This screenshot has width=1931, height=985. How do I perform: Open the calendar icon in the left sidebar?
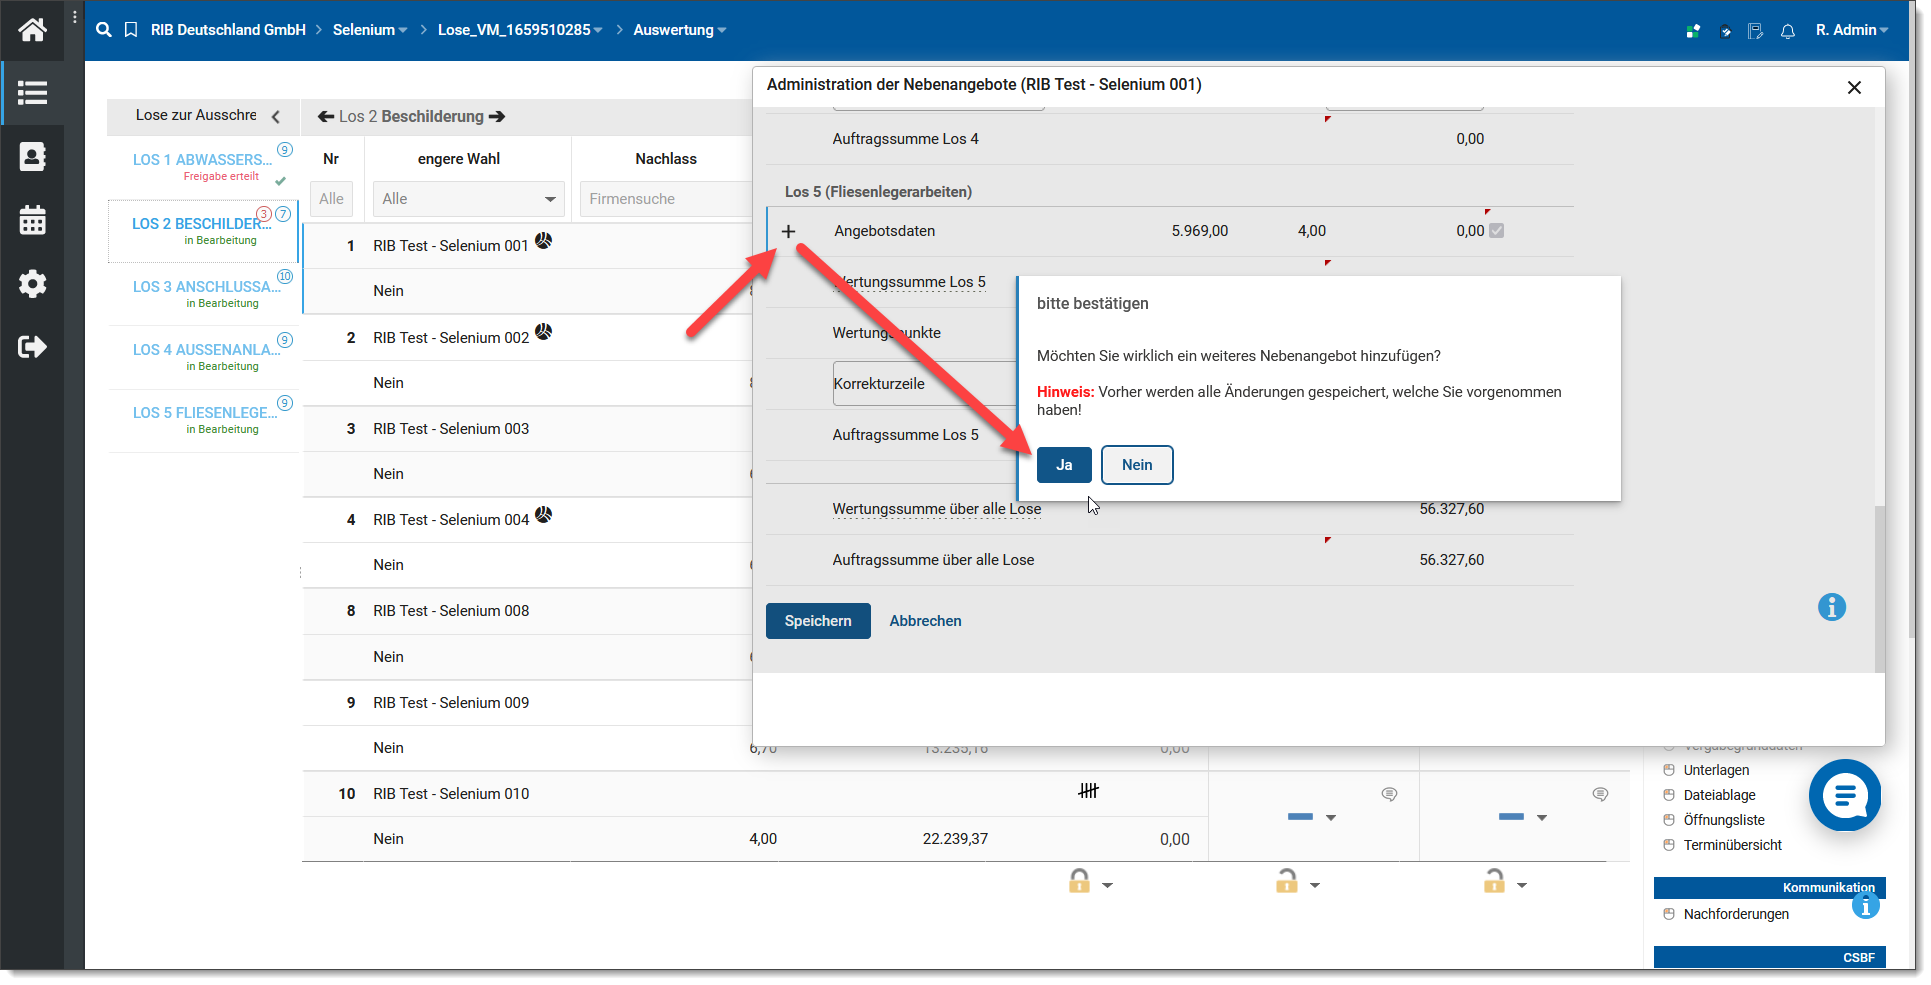pos(32,220)
